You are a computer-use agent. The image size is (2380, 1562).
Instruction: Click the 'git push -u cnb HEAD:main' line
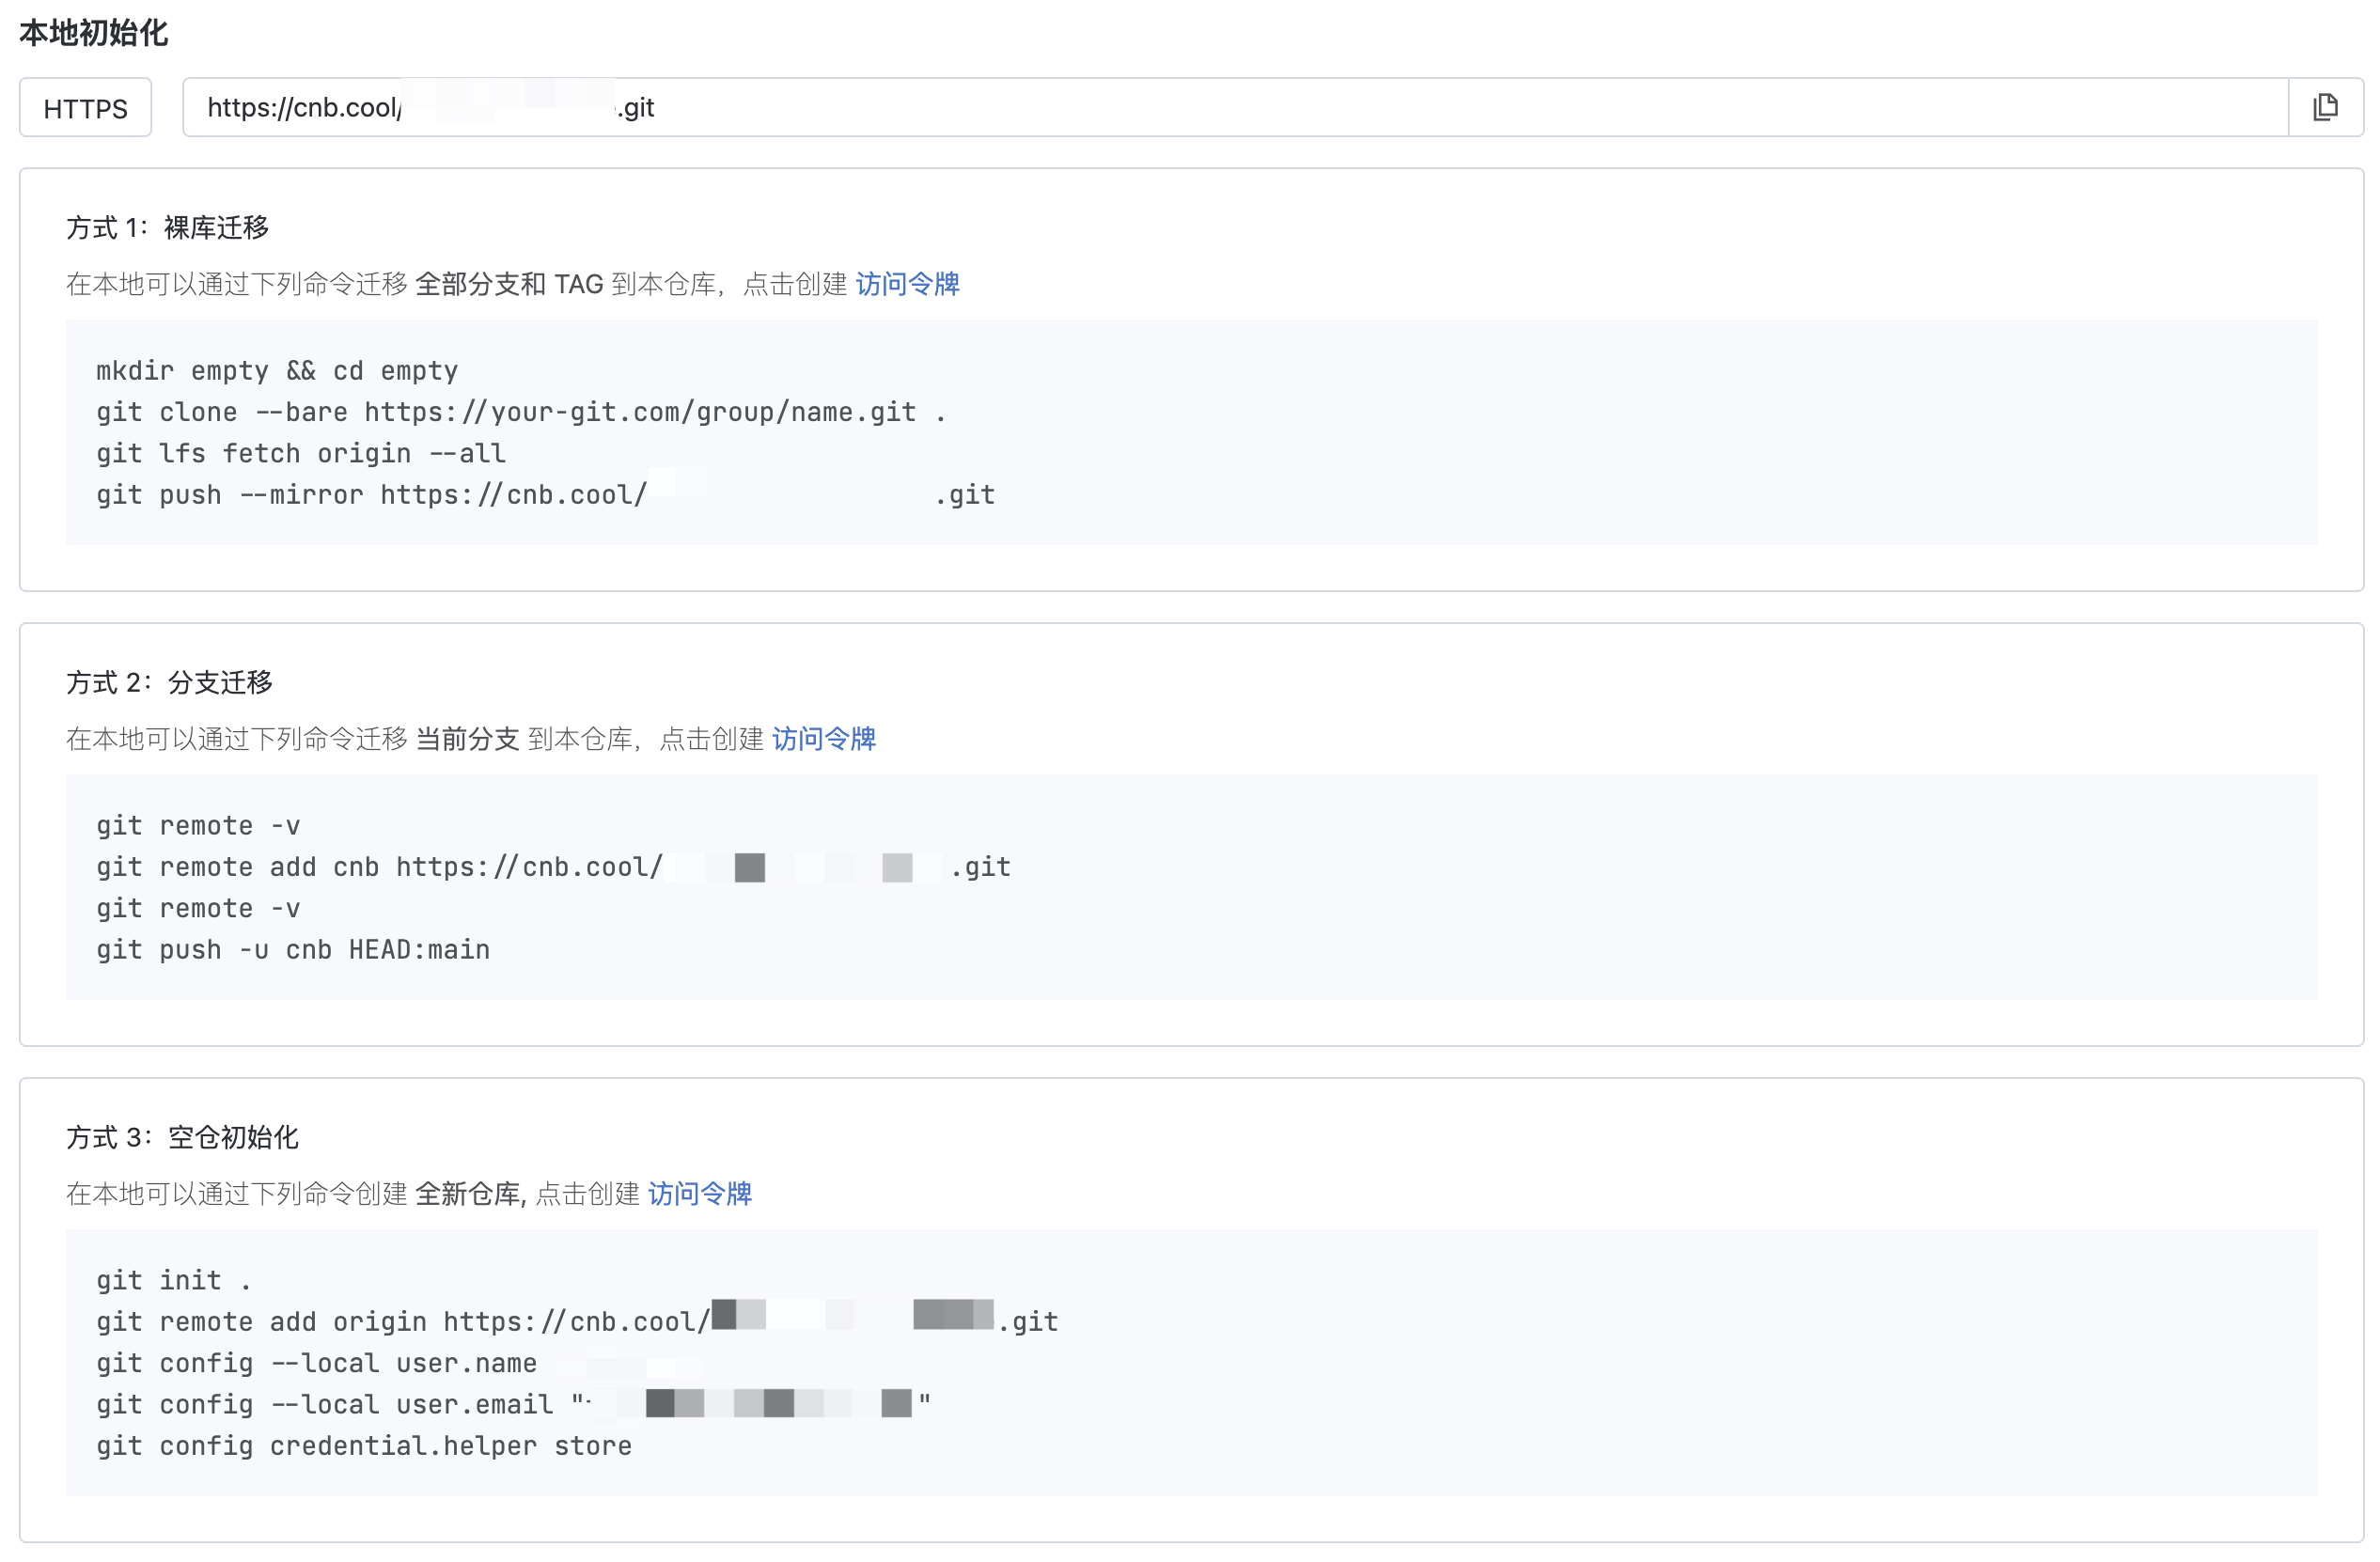(x=293, y=950)
